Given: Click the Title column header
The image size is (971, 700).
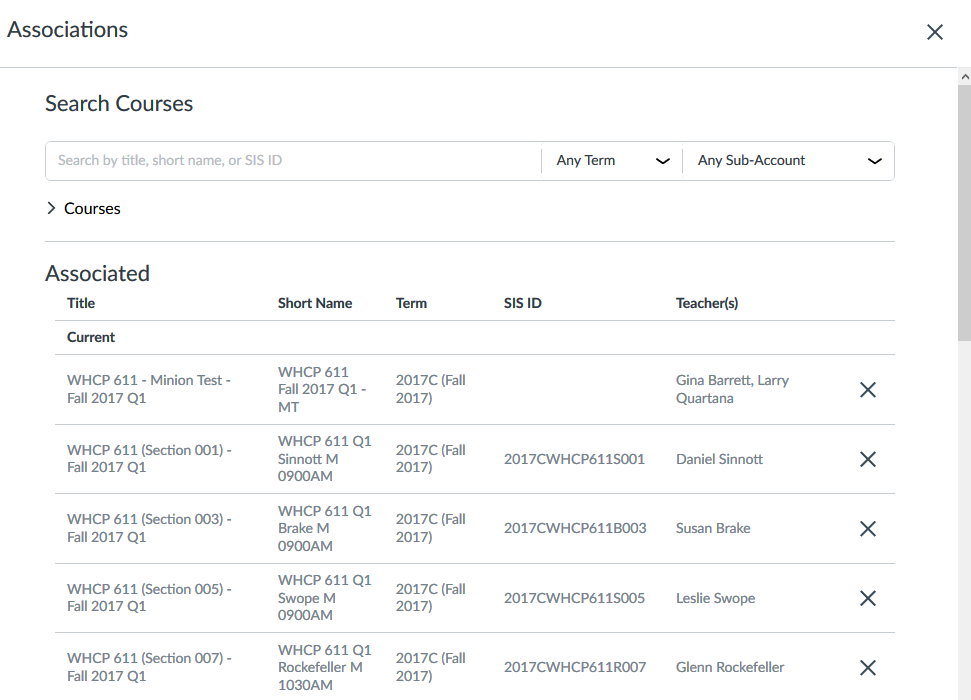Looking at the screenshot, I should point(80,303).
